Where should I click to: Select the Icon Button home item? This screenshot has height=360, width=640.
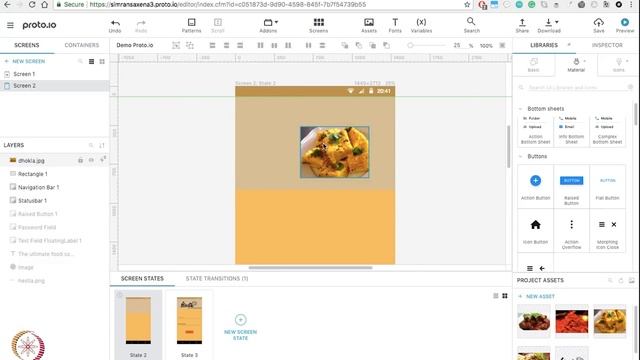coord(536,231)
